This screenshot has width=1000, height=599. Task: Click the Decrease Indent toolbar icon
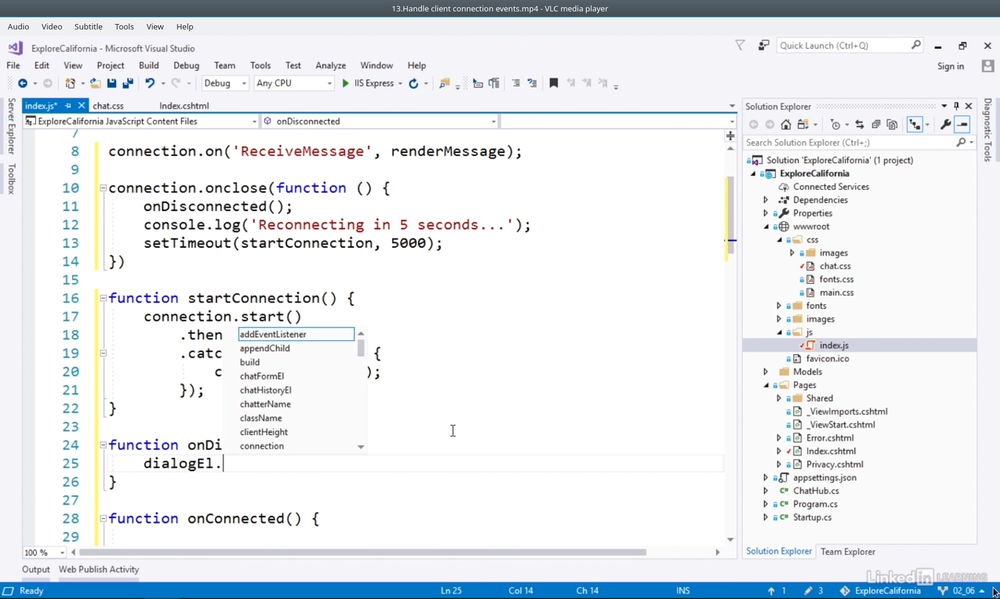point(478,84)
